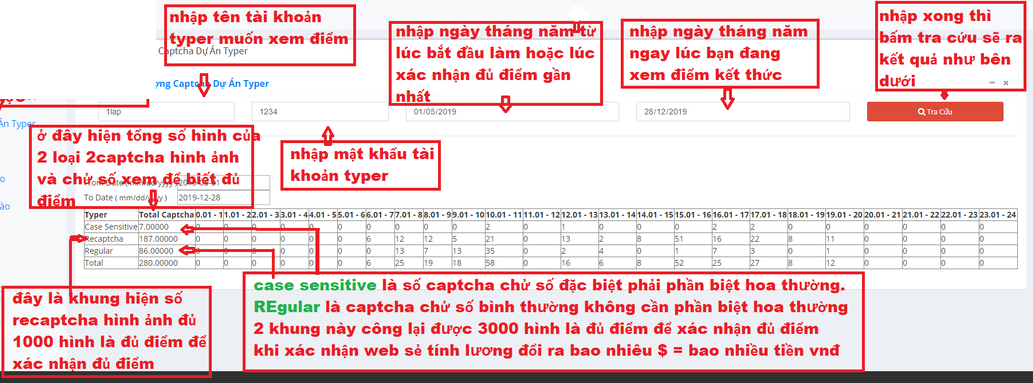This screenshot has height=383, width=1033.
Task: Focus the typer username field containing 1lap
Action: tap(167, 112)
